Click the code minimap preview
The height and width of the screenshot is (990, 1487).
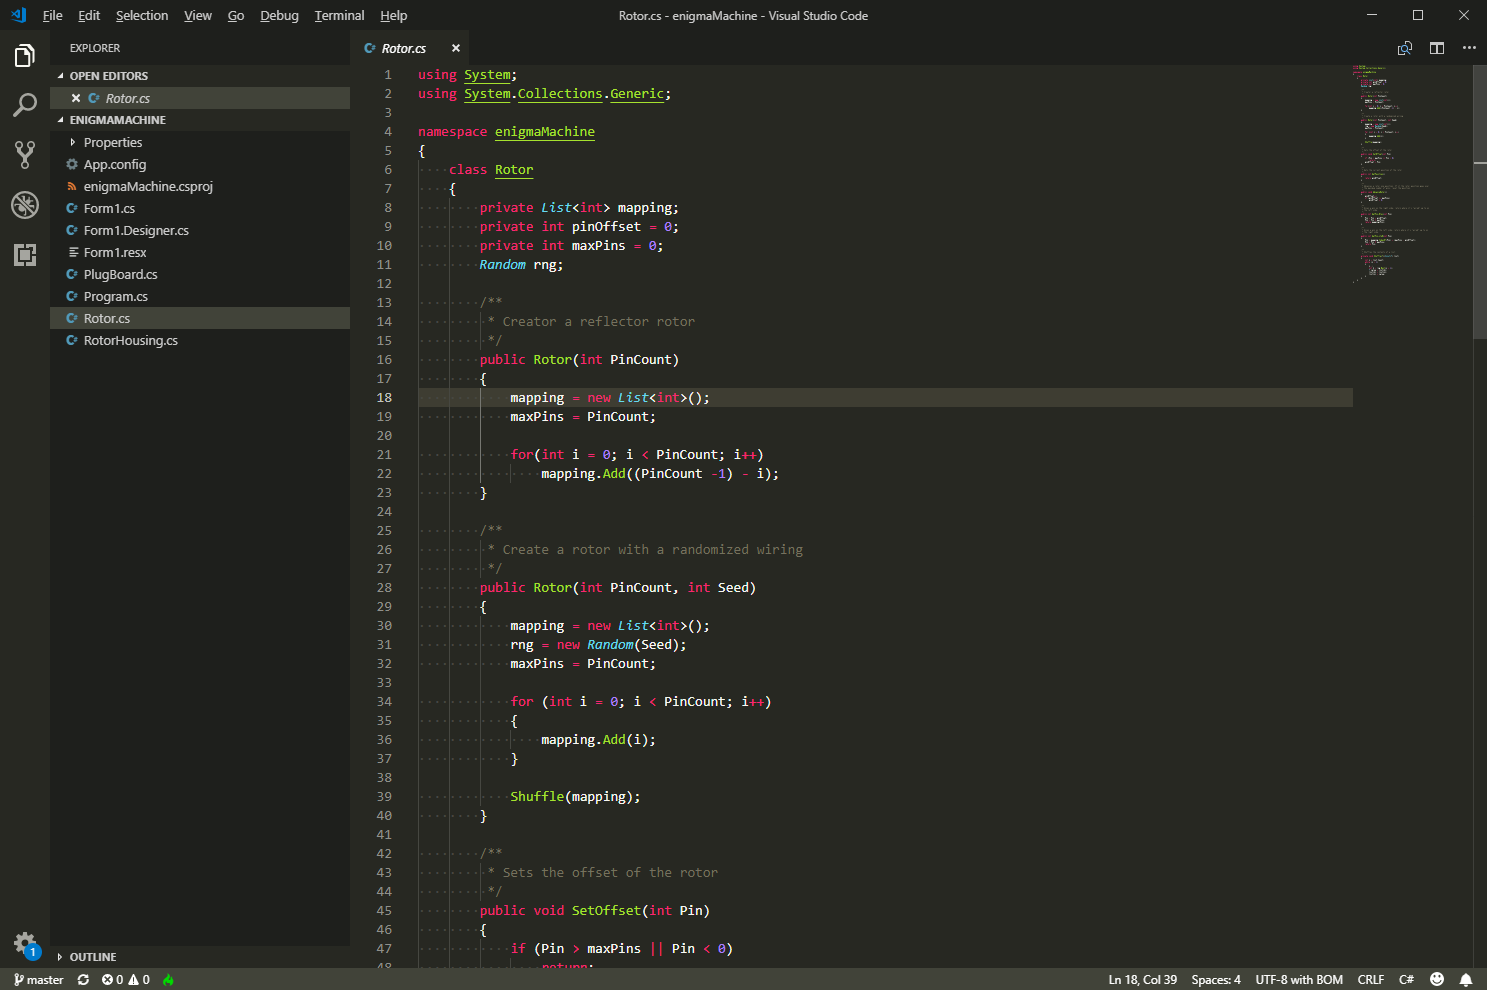(x=1412, y=175)
